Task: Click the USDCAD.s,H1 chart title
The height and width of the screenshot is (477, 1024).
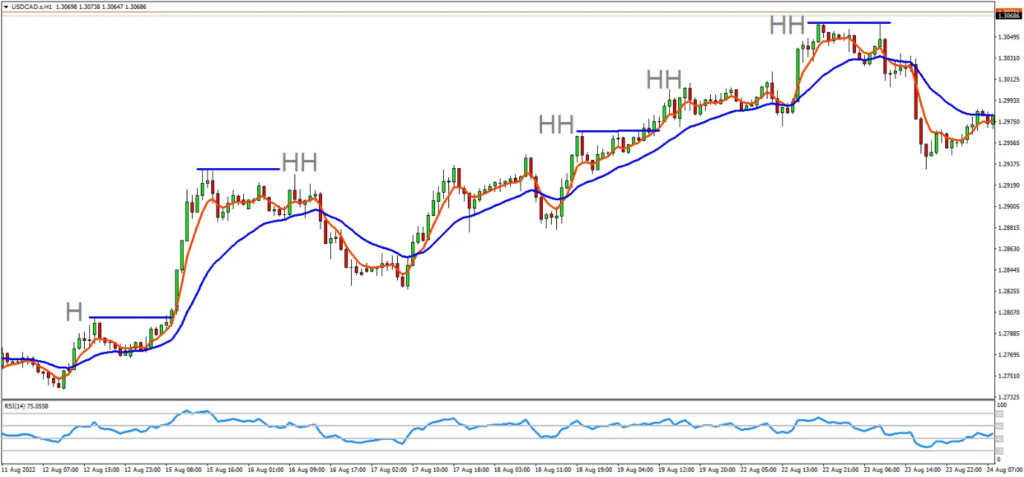Action: [38, 7]
